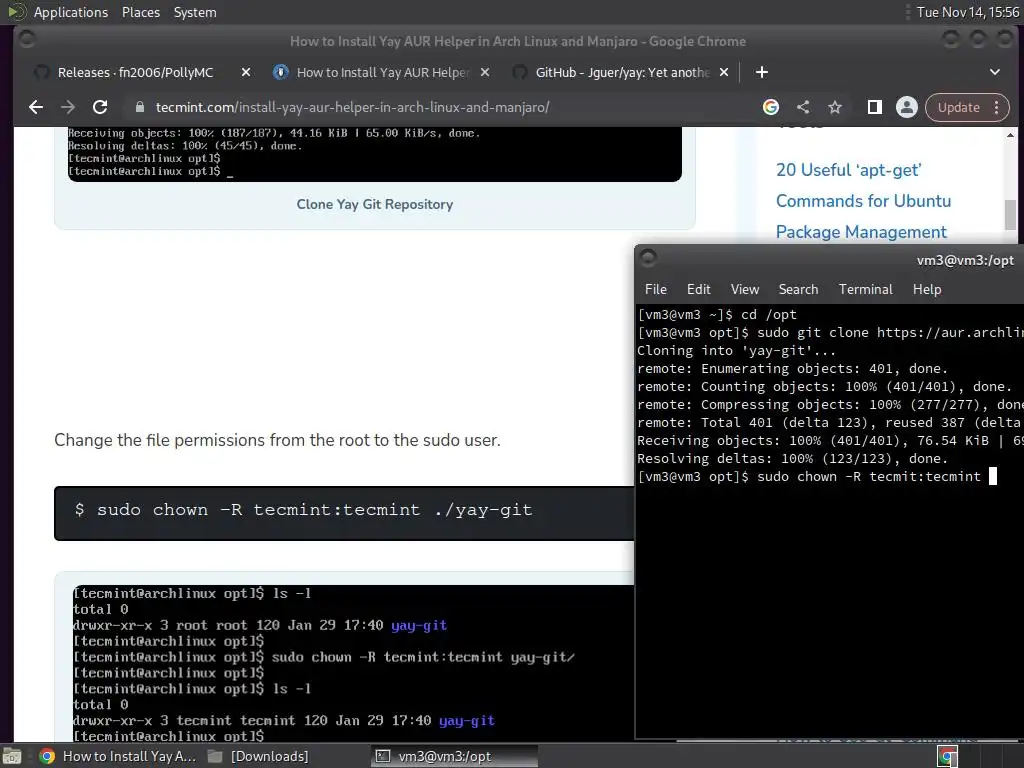Open the Applications menu in top panel
Screen dimensions: 1024x768
pyautogui.click(x=71, y=12)
